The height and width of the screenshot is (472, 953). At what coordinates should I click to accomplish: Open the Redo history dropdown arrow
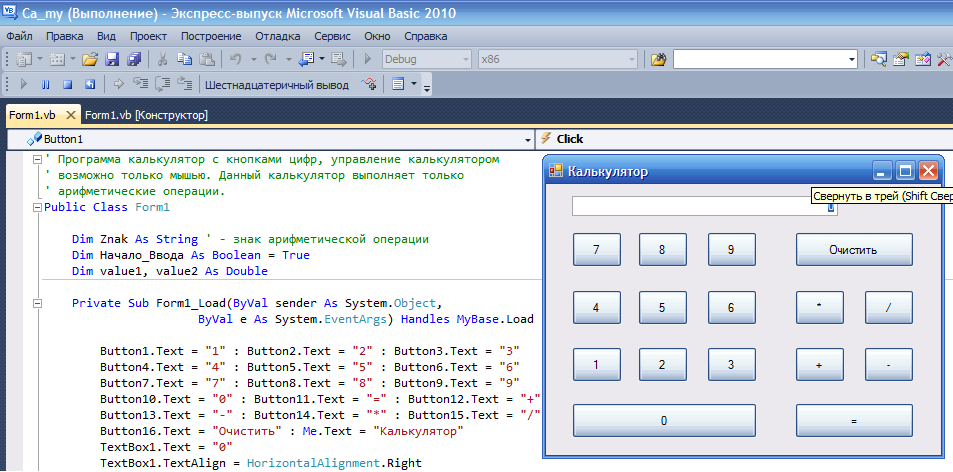click(x=288, y=60)
